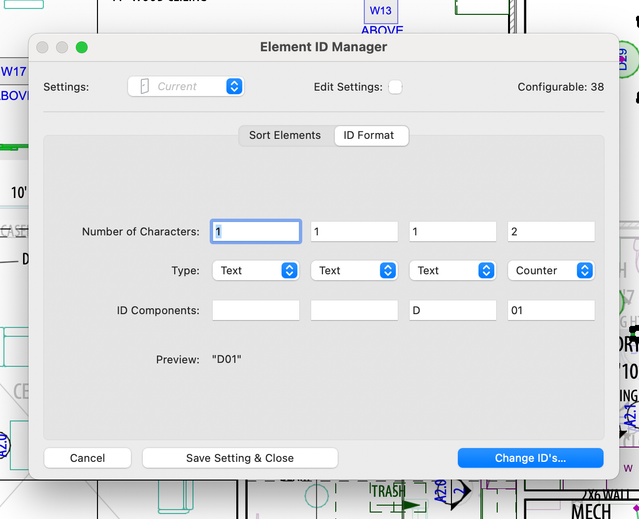
Task: Enable the Edit Settings checkbox
Action: tap(395, 87)
